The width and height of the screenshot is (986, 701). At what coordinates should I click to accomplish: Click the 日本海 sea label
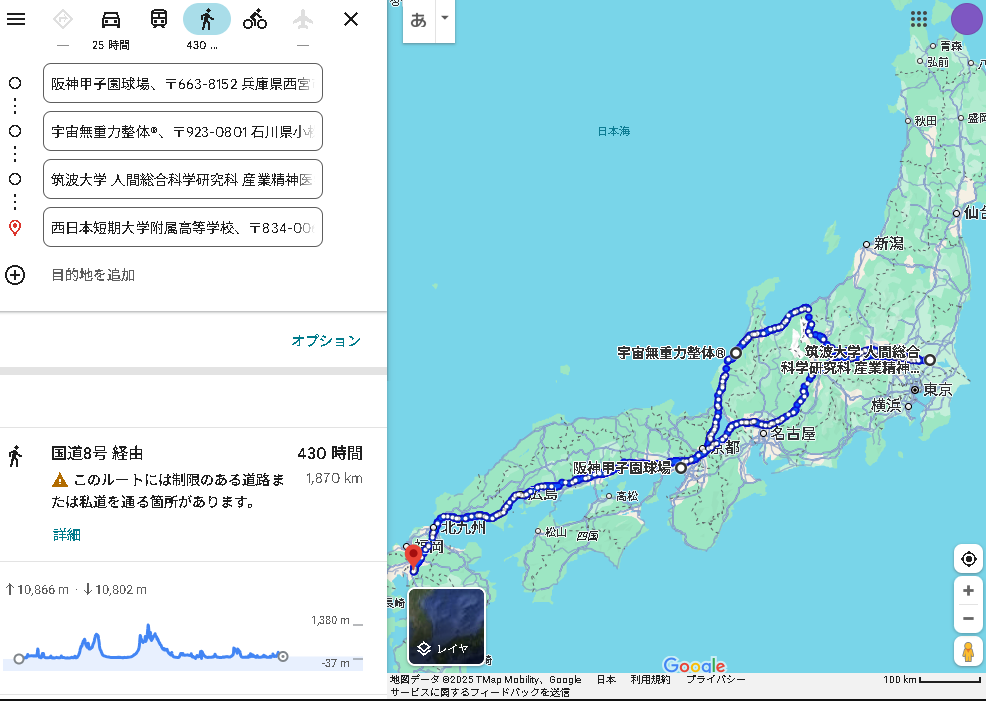click(x=614, y=131)
